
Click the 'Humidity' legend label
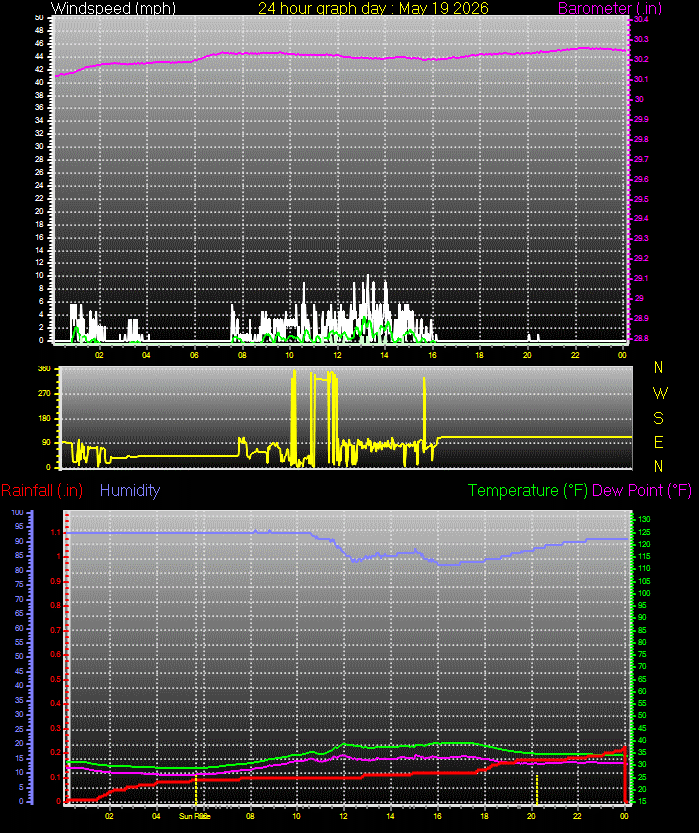tap(130, 490)
